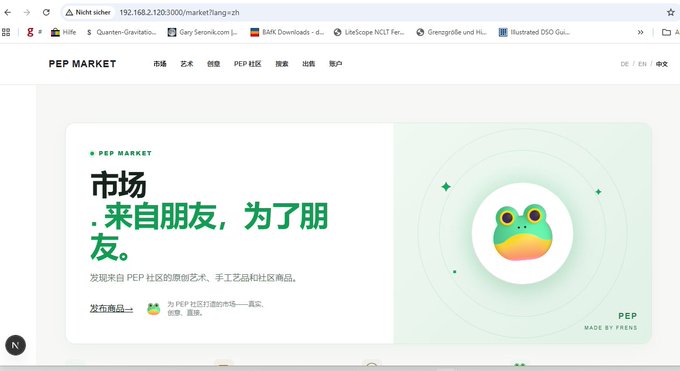Image resolution: width=680 pixels, height=371 pixels.
Task: Open the 'LiteScope NCLT Fer...' bookmark
Action: tap(369, 32)
